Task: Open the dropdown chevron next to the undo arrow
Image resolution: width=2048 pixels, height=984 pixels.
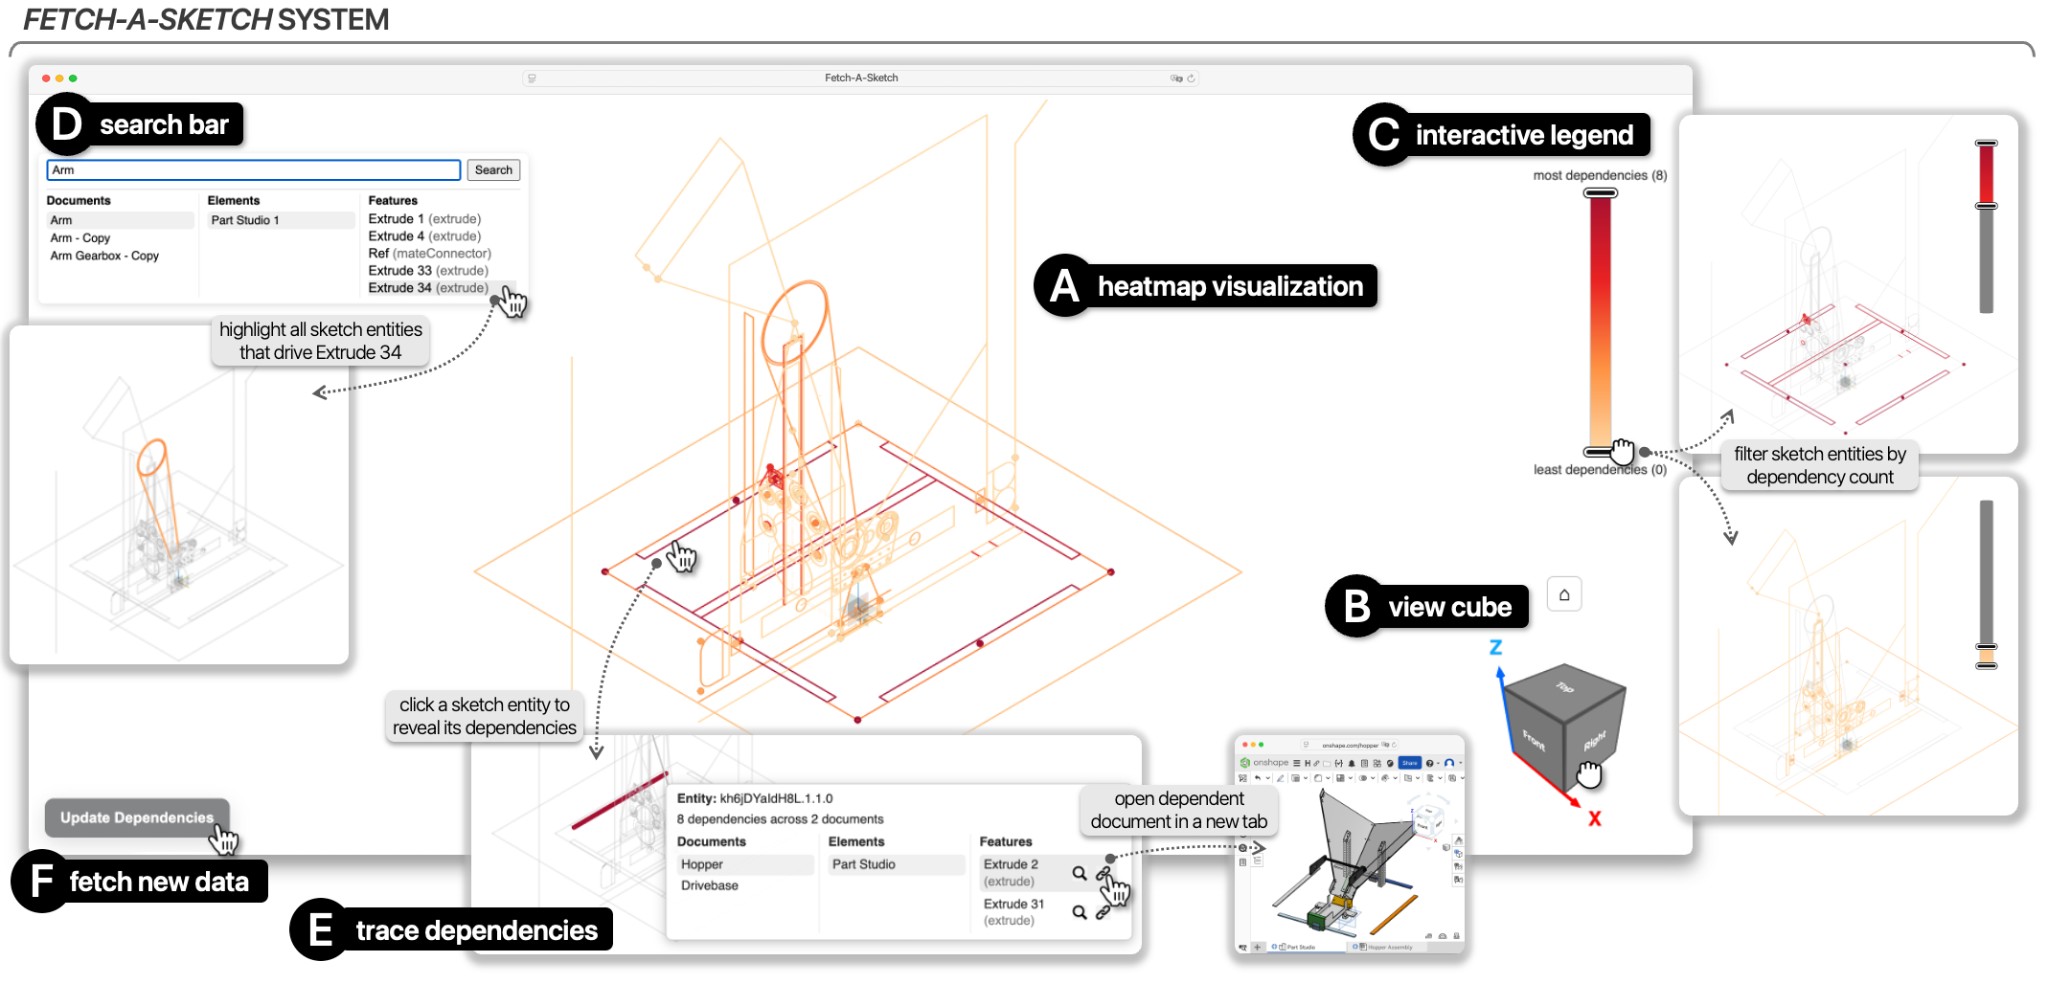Action: pos(1268,778)
